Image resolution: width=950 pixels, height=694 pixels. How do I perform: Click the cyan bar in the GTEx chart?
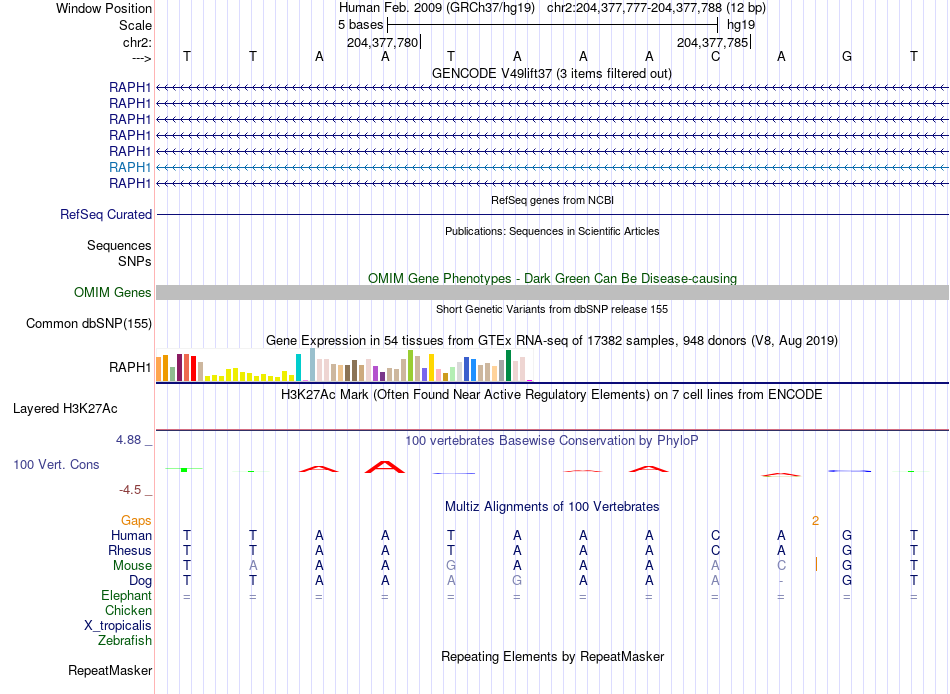pyautogui.click(x=298, y=367)
